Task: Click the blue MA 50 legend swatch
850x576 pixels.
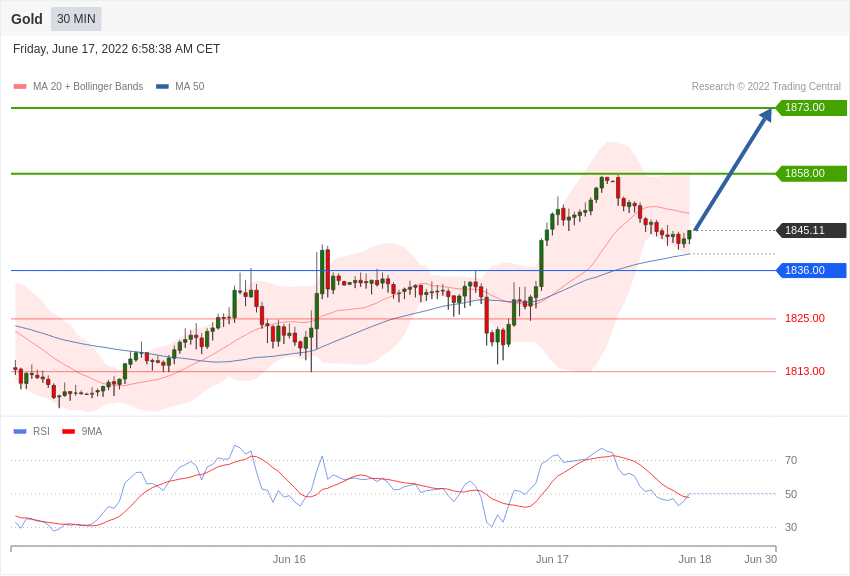Action: (162, 87)
